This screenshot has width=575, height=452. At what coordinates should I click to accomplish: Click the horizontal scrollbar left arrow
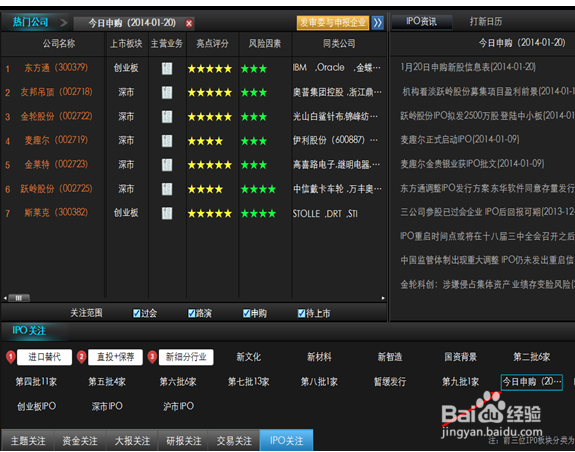5,298
